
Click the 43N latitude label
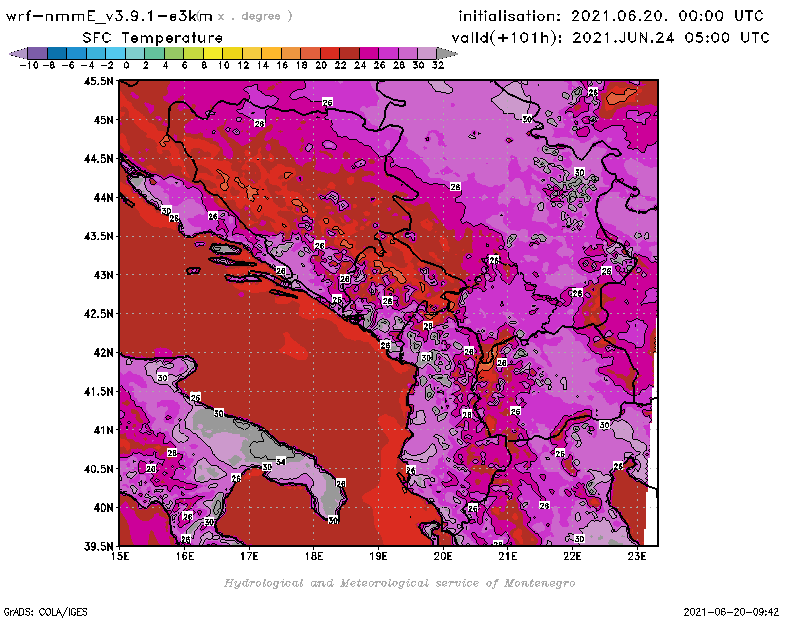[x=103, y=275]
